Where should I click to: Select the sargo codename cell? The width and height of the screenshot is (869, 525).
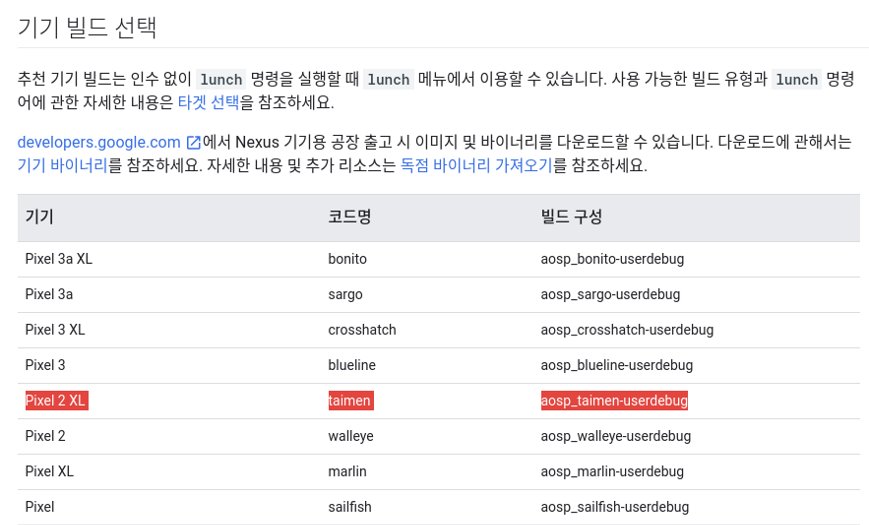345,294
